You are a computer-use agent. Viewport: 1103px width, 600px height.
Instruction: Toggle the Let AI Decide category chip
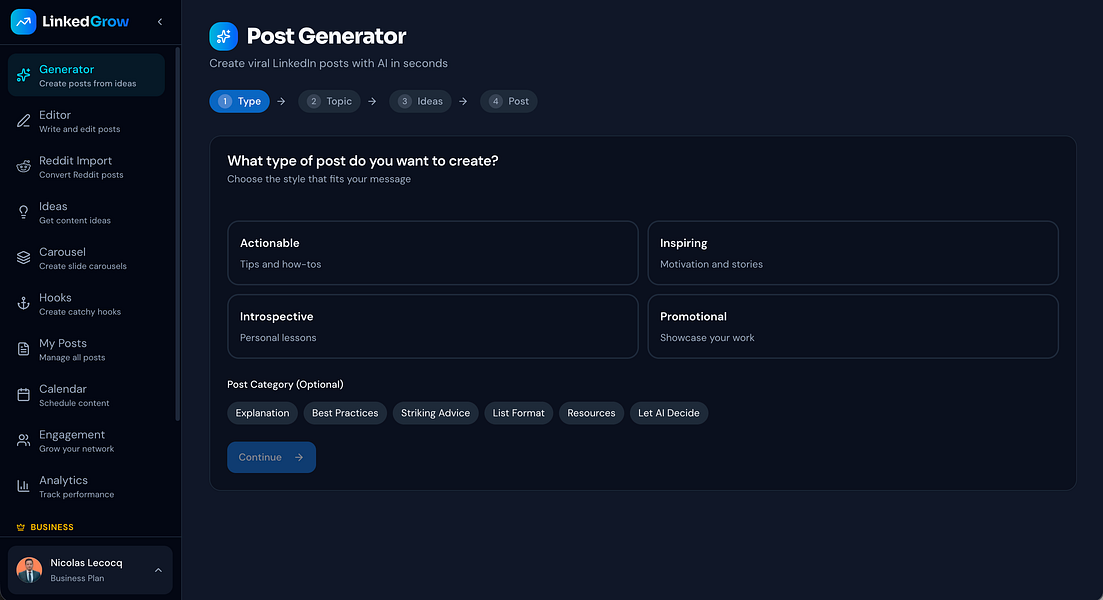tap(668, 413)
